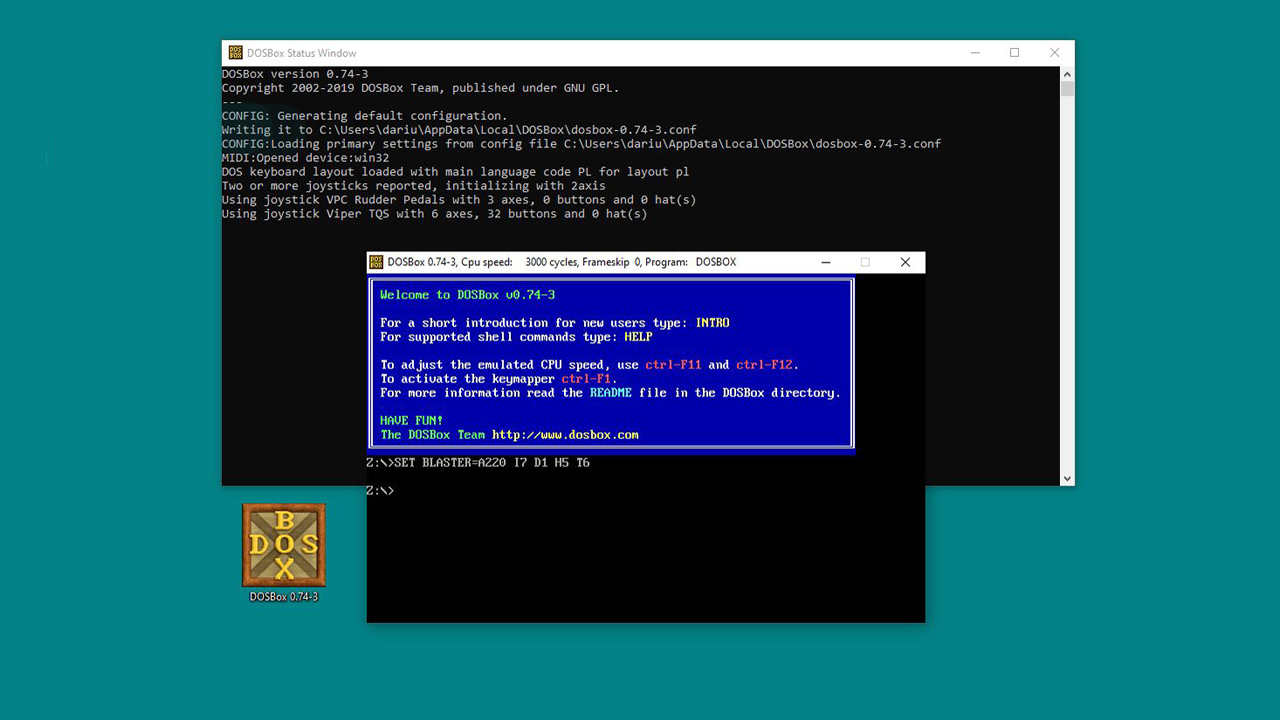Minimize the DOSBox Status Window

click(975, 52)
